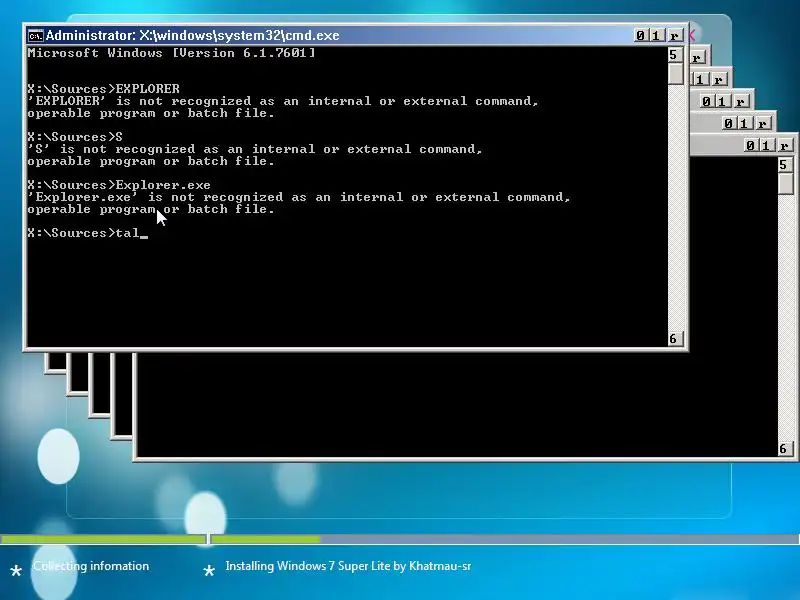
Task: Close the front Administrator cmd.exe window
Action: coord(675,35)
